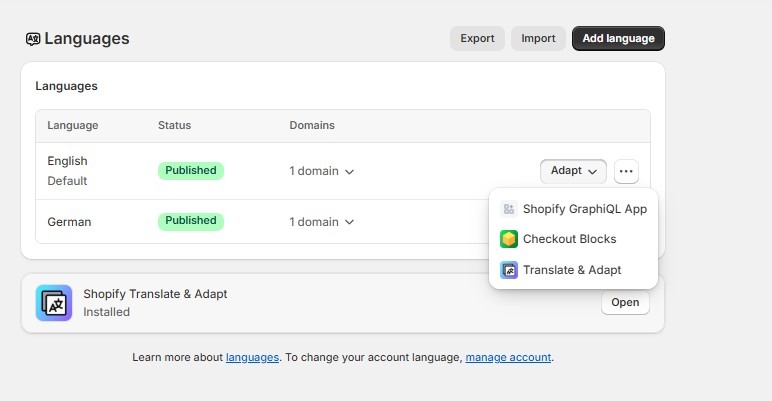Click the Published badge for German
Screen dimensions: 772x401
click(x=191, y=221)
